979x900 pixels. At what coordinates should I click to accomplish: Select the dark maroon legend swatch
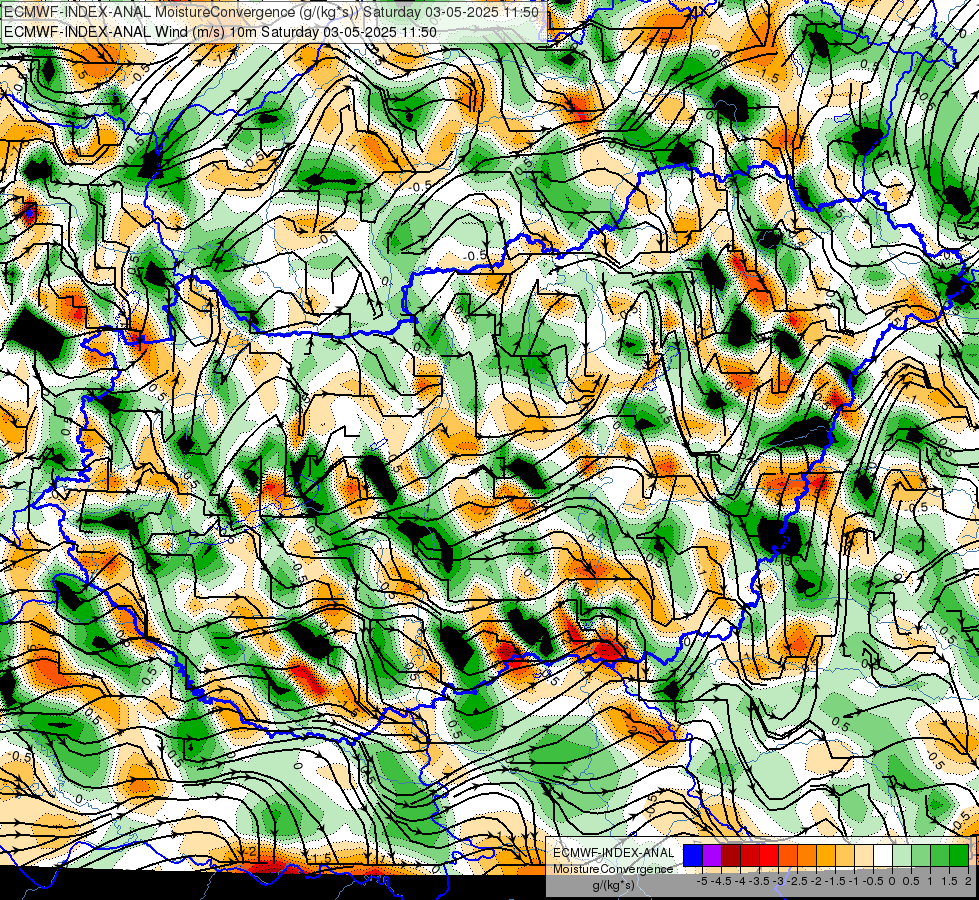point(731,855)
